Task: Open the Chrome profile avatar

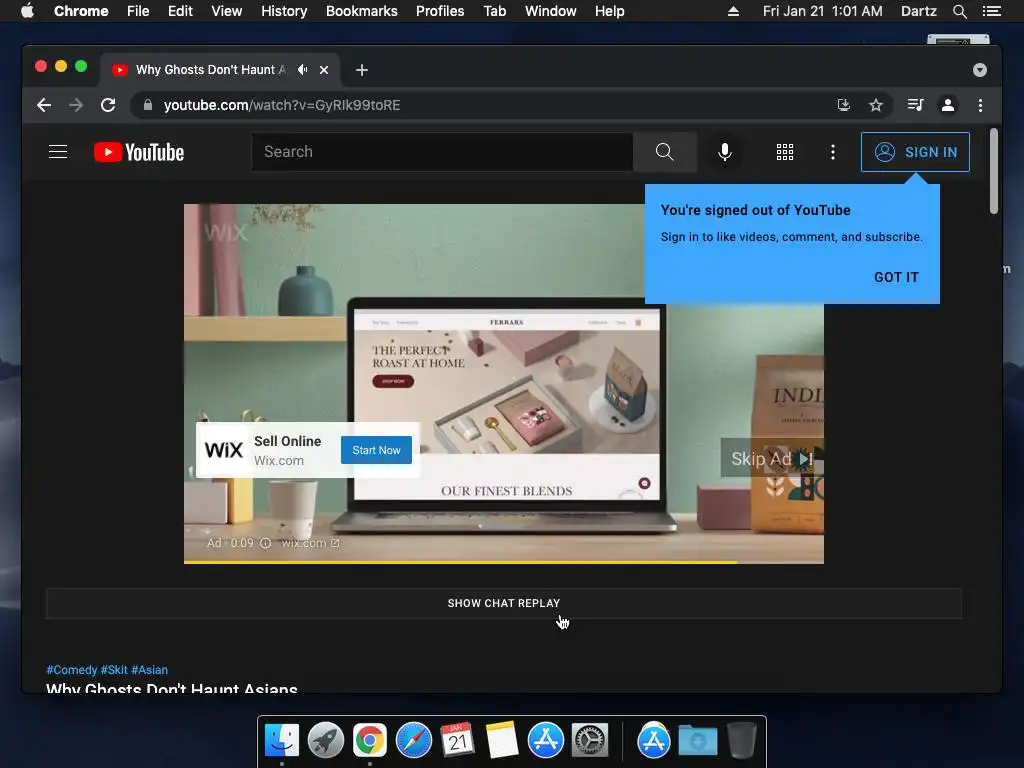Action: coord(948,105)
